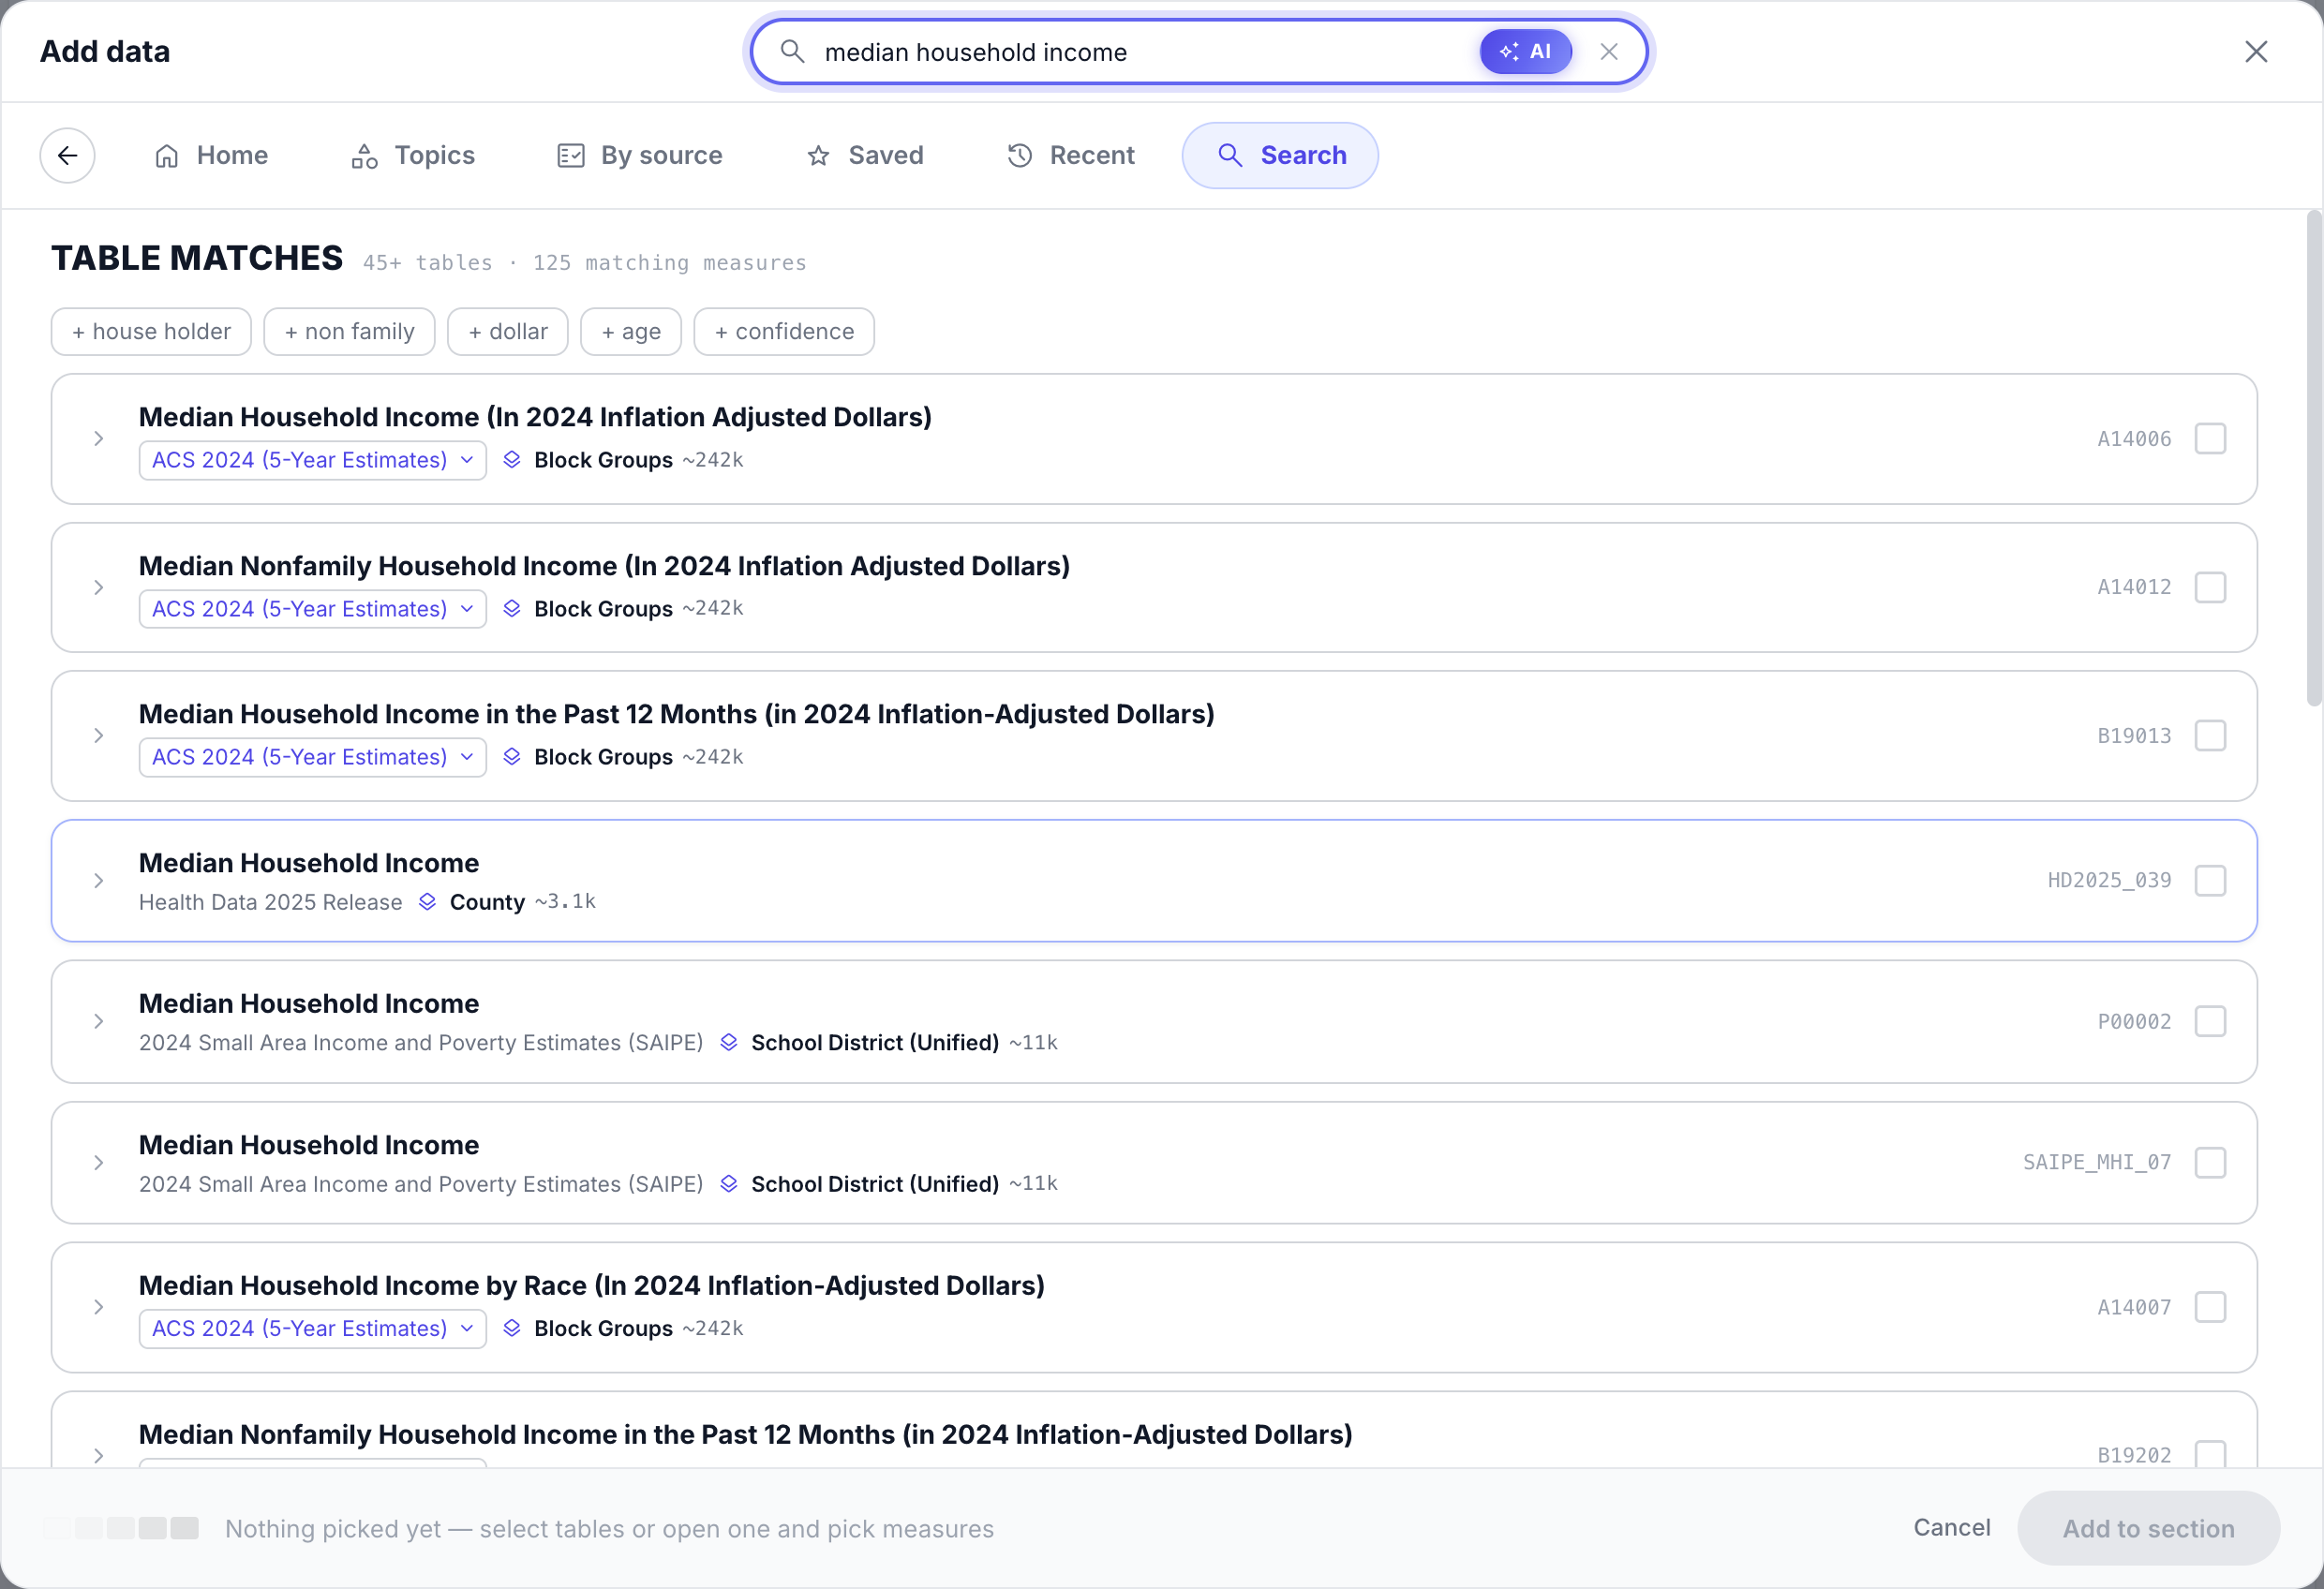The width and height of the screenshot is (2324, 1589).
Task: Expand the A14006 Median Household Income row
Action: pyautogui.click(x=98, y=438)
